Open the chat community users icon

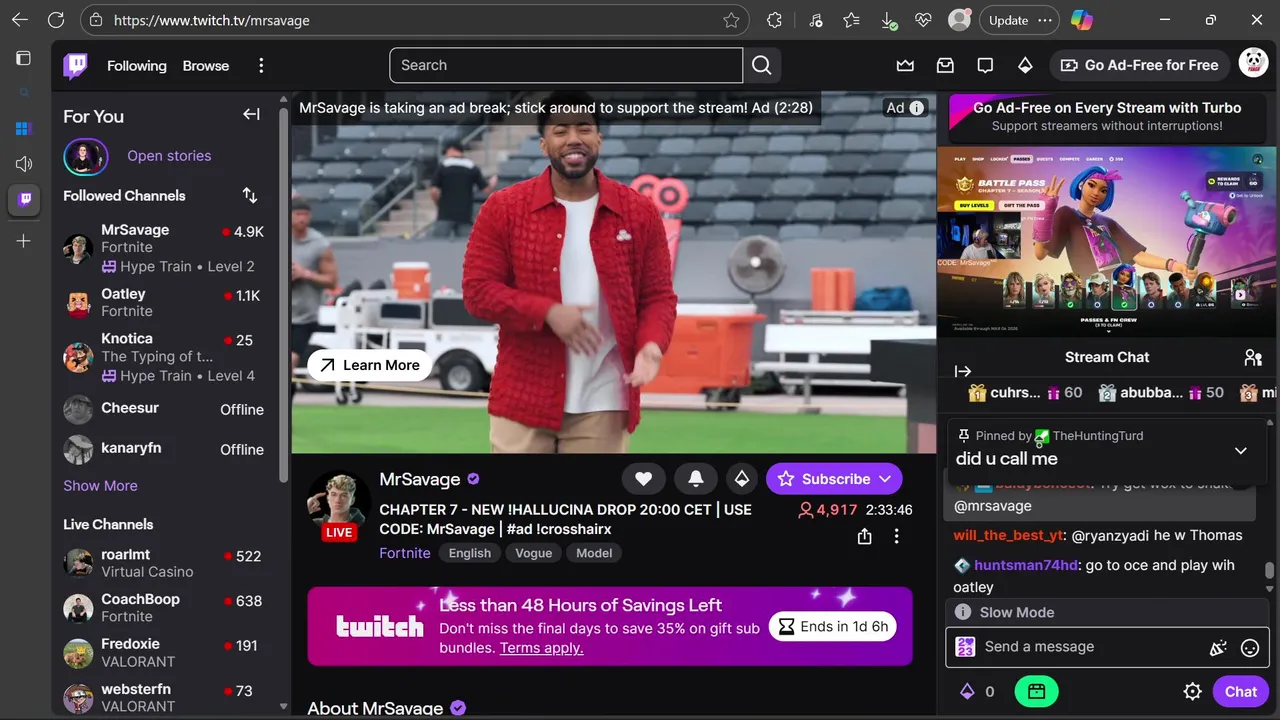(x=1253, y=357)
